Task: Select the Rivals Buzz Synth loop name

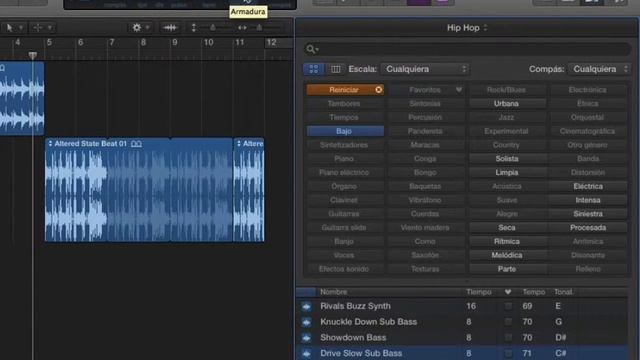Action: (x=355, y=306)
